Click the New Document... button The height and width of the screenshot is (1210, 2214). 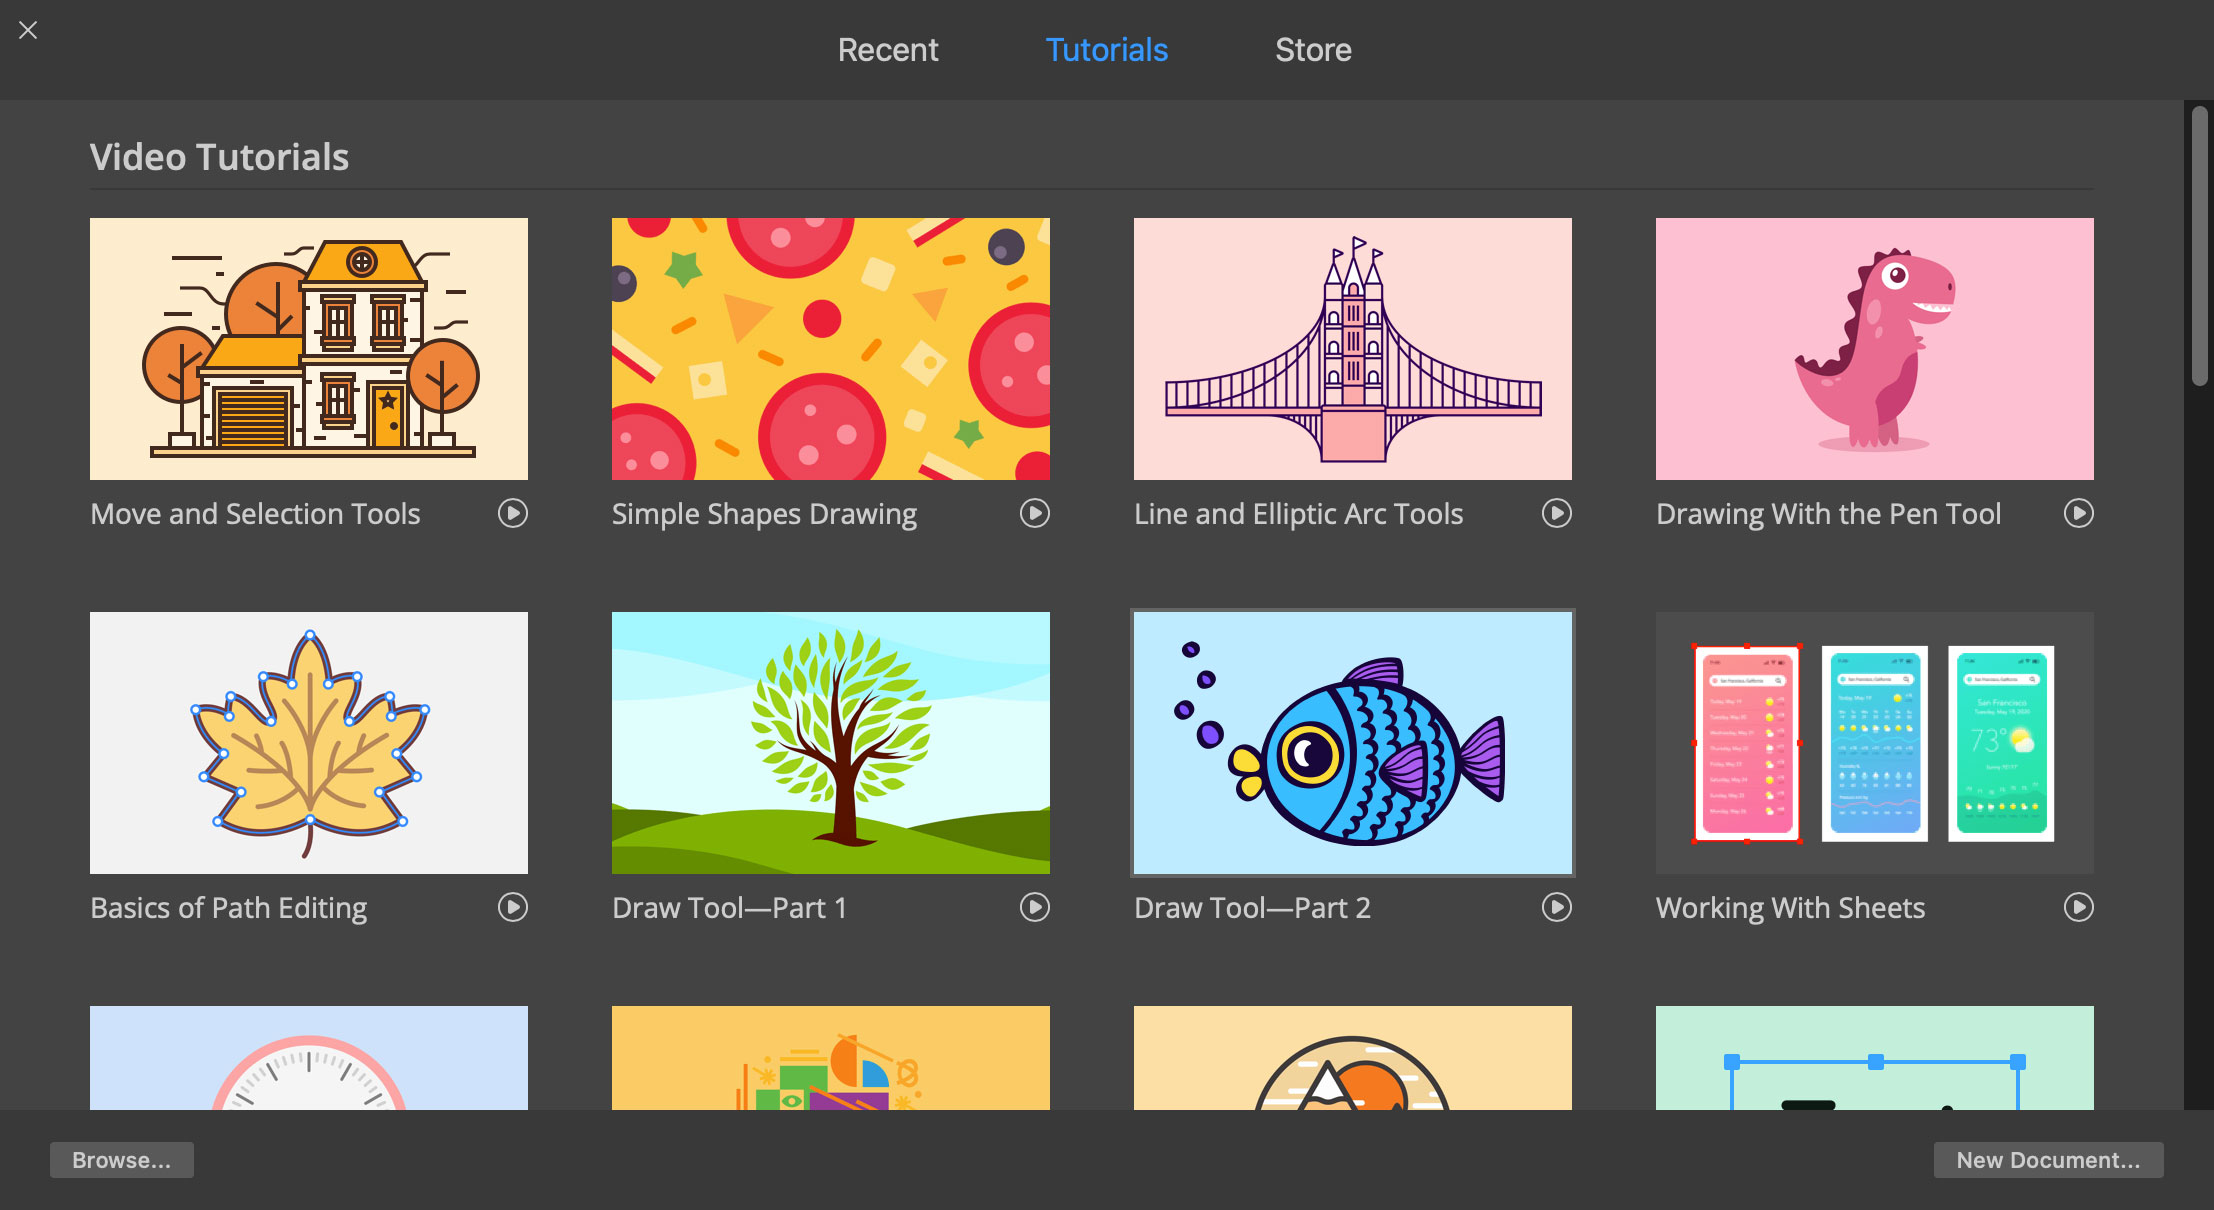[2048, 1160]
